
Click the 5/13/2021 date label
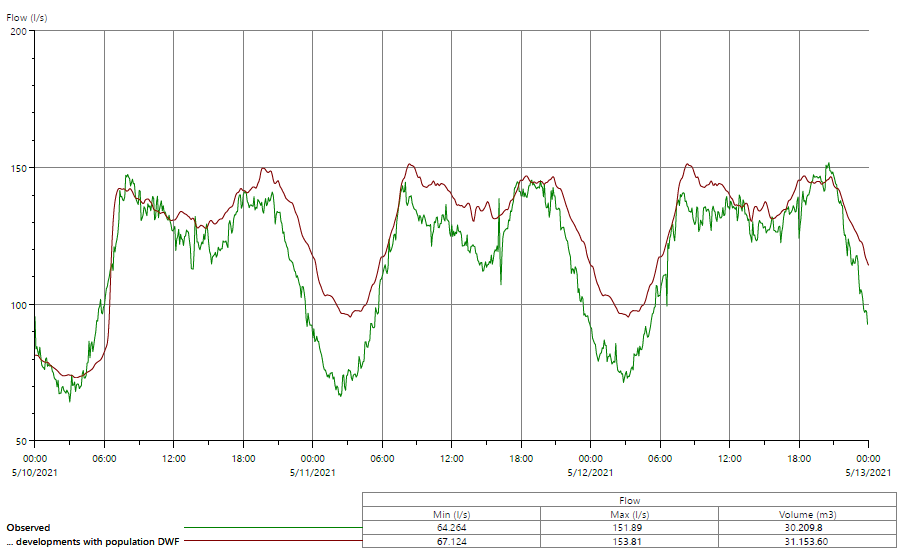[x=867, y=472]
